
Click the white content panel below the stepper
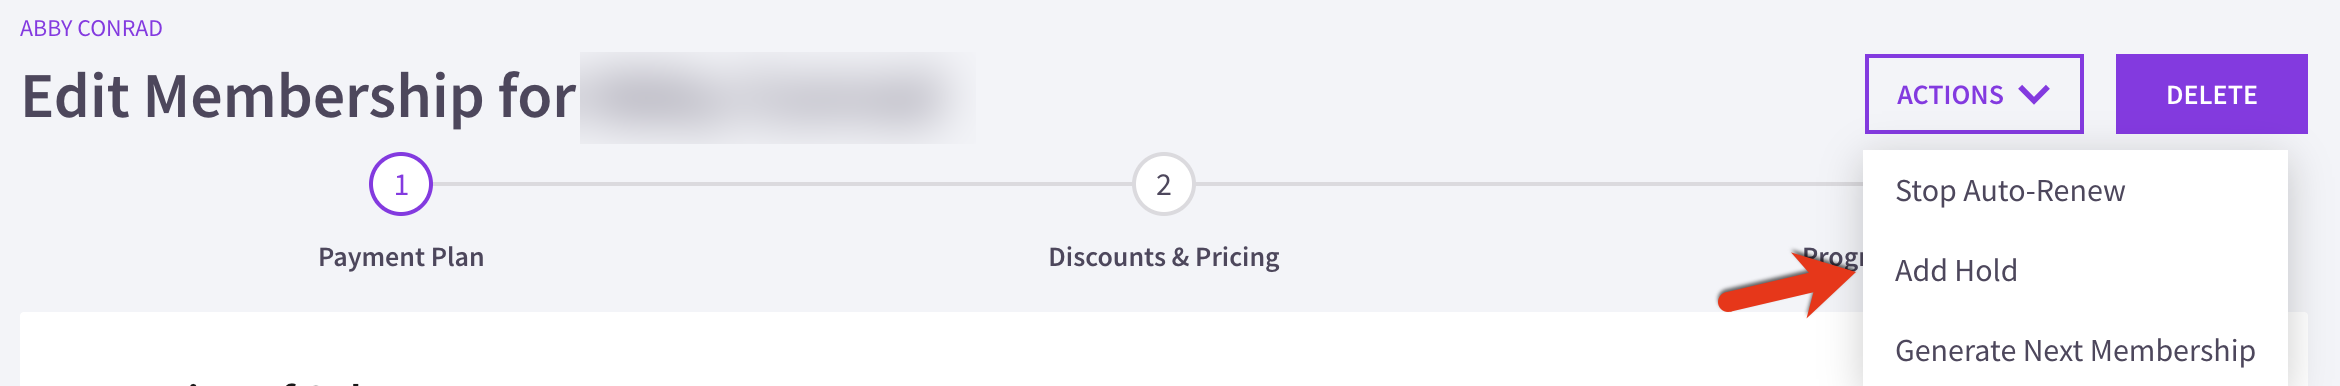940,349
